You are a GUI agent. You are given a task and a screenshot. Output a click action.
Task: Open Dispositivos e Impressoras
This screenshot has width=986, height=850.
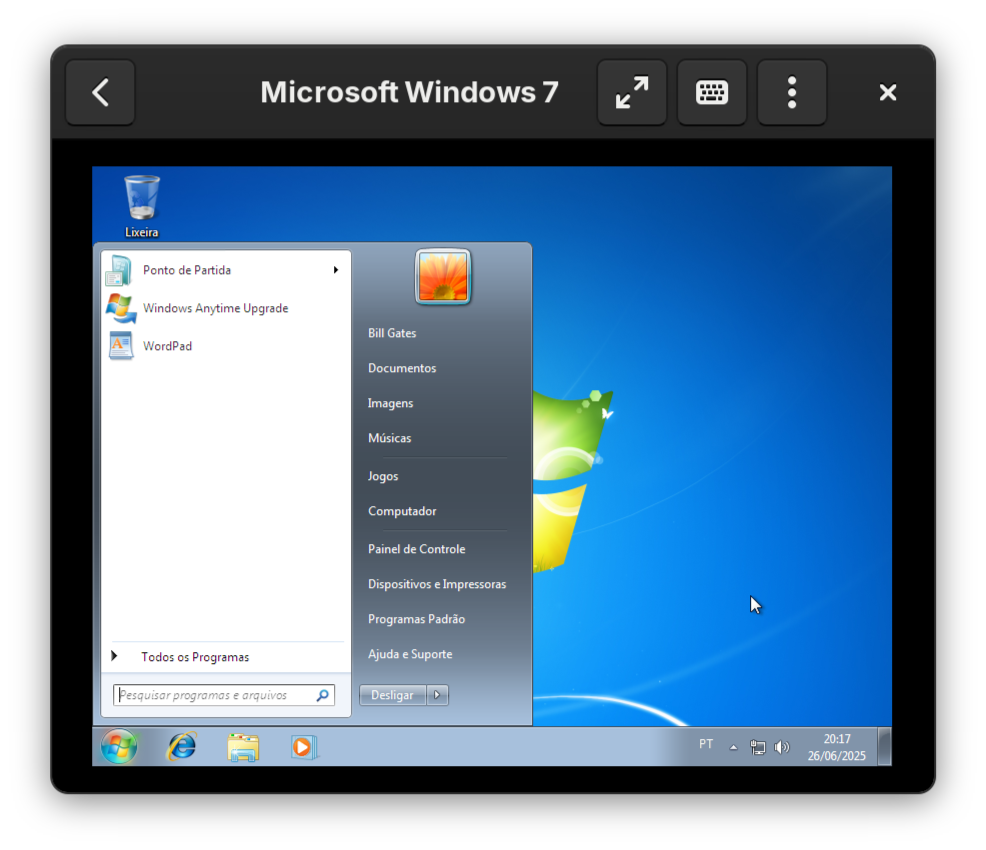coord(437,584)
